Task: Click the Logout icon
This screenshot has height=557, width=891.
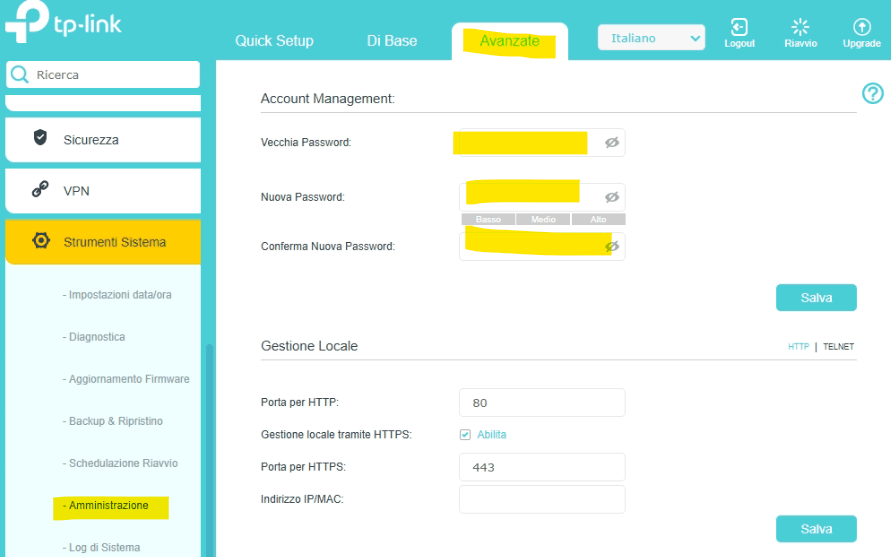Action: tap(739, 28)
